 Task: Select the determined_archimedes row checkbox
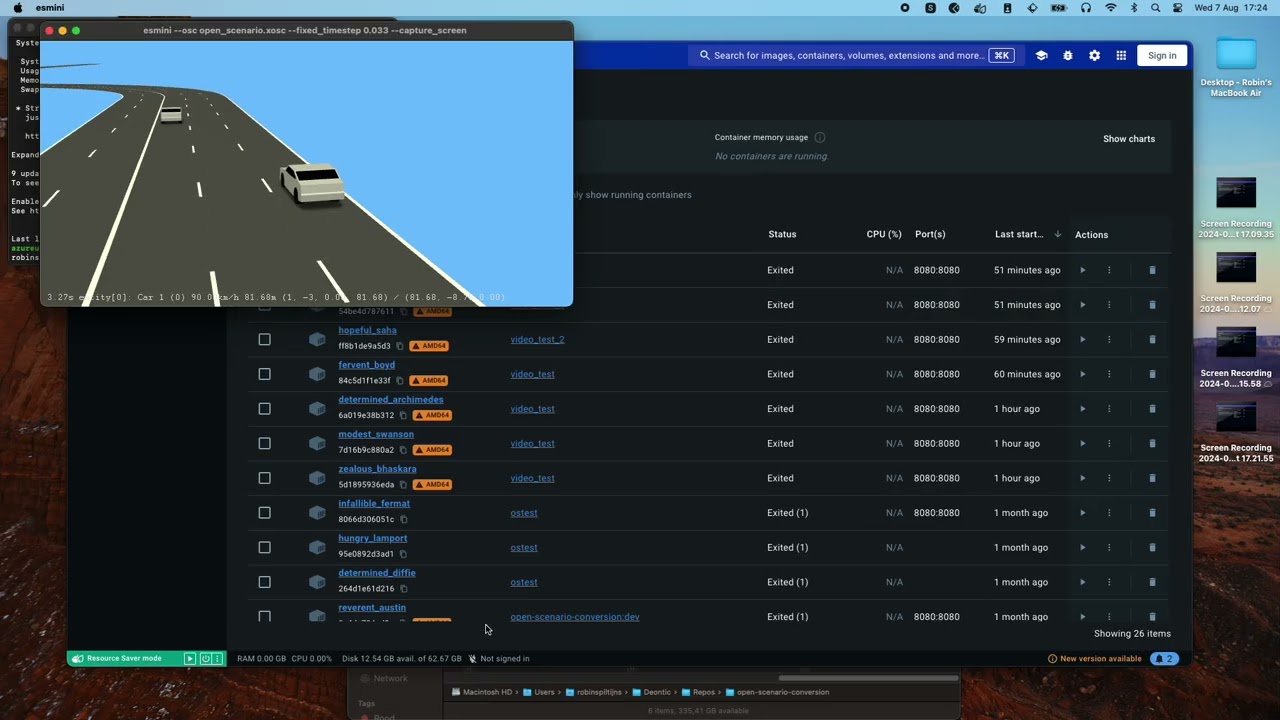(x=264, y=409)
